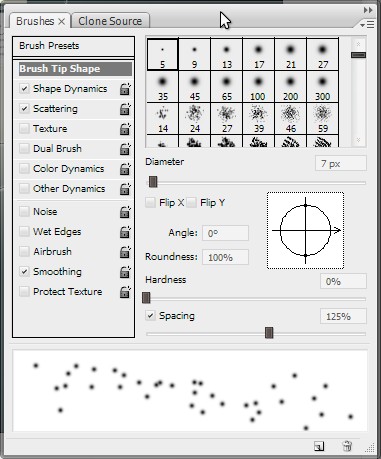Disable the Smoothing checkbox
Image resolution: width=381 pixels, height=459 pixels.
[x=24, y=272]
